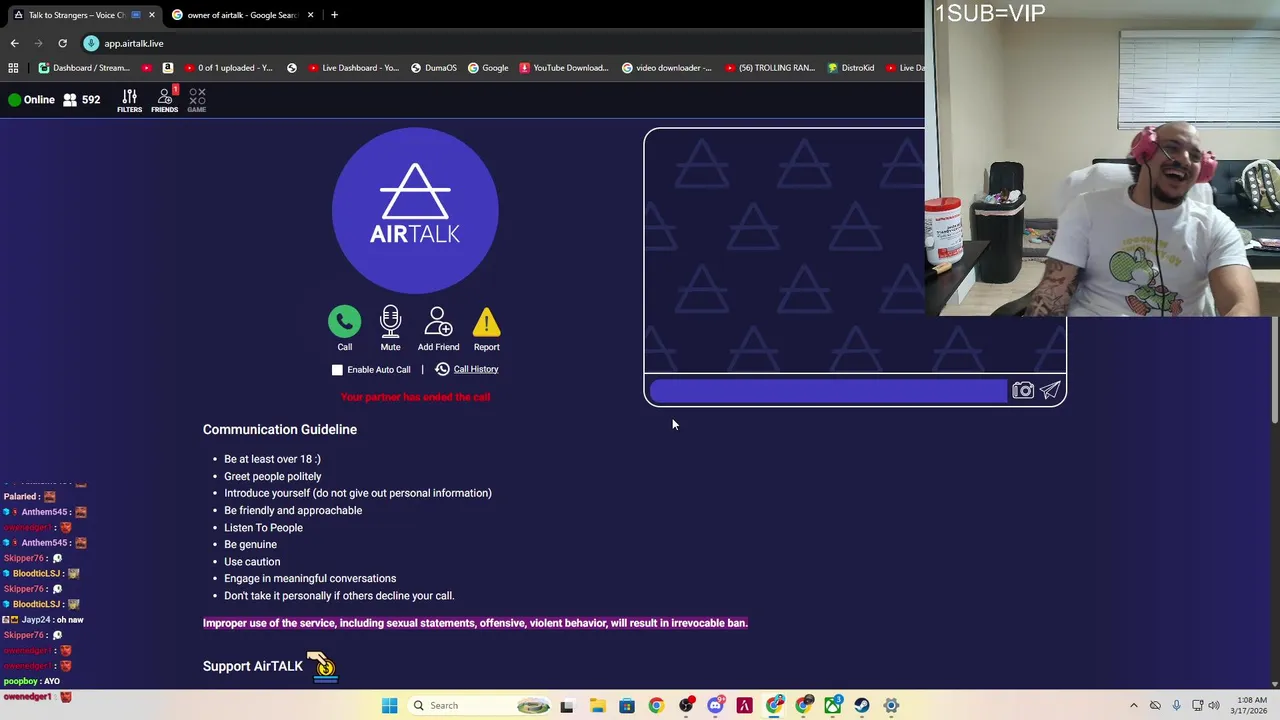Open the Live Dashboard bookmark
Screen dimensions: 1280x720
coord(354,68)
